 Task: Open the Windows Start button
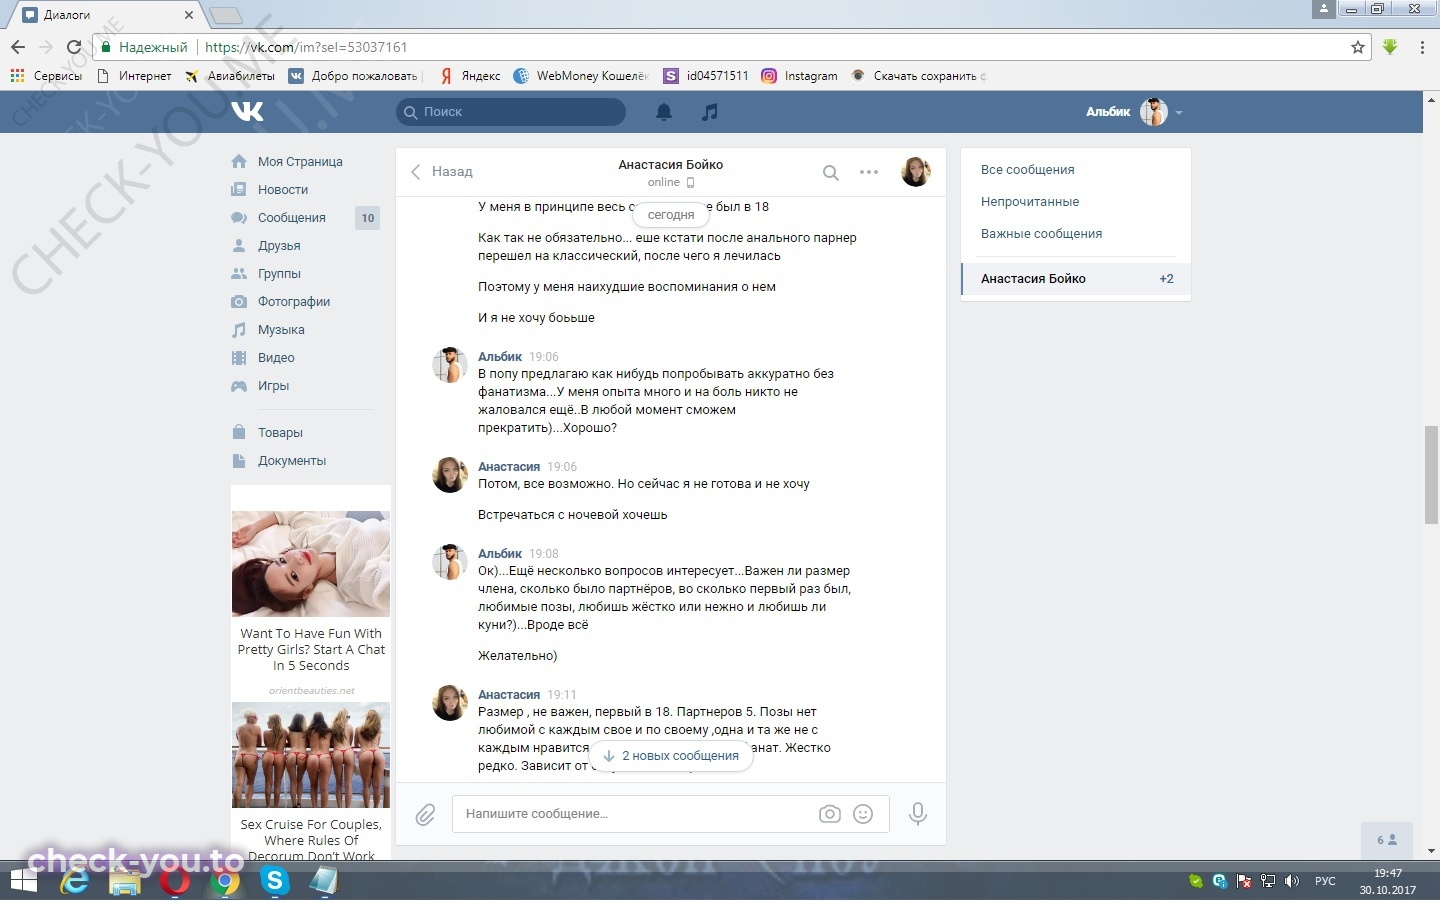[x=24, y=882]
